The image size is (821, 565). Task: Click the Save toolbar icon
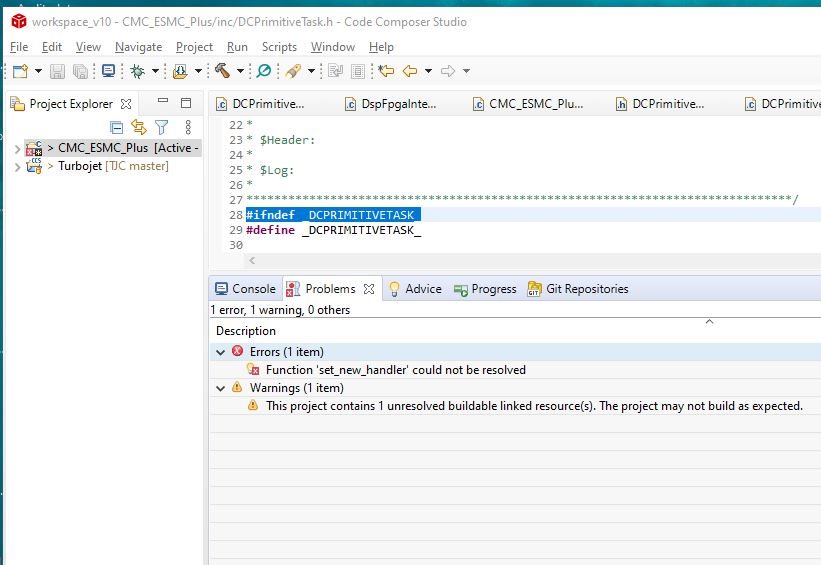57,71
